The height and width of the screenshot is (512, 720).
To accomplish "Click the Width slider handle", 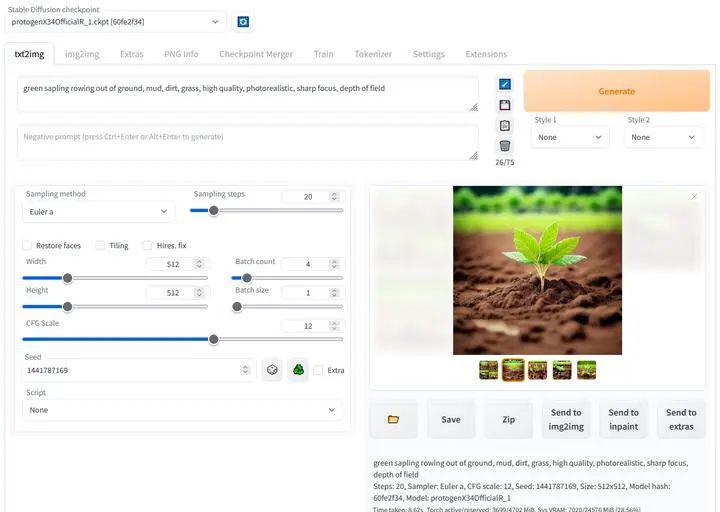I will point(68,278).
